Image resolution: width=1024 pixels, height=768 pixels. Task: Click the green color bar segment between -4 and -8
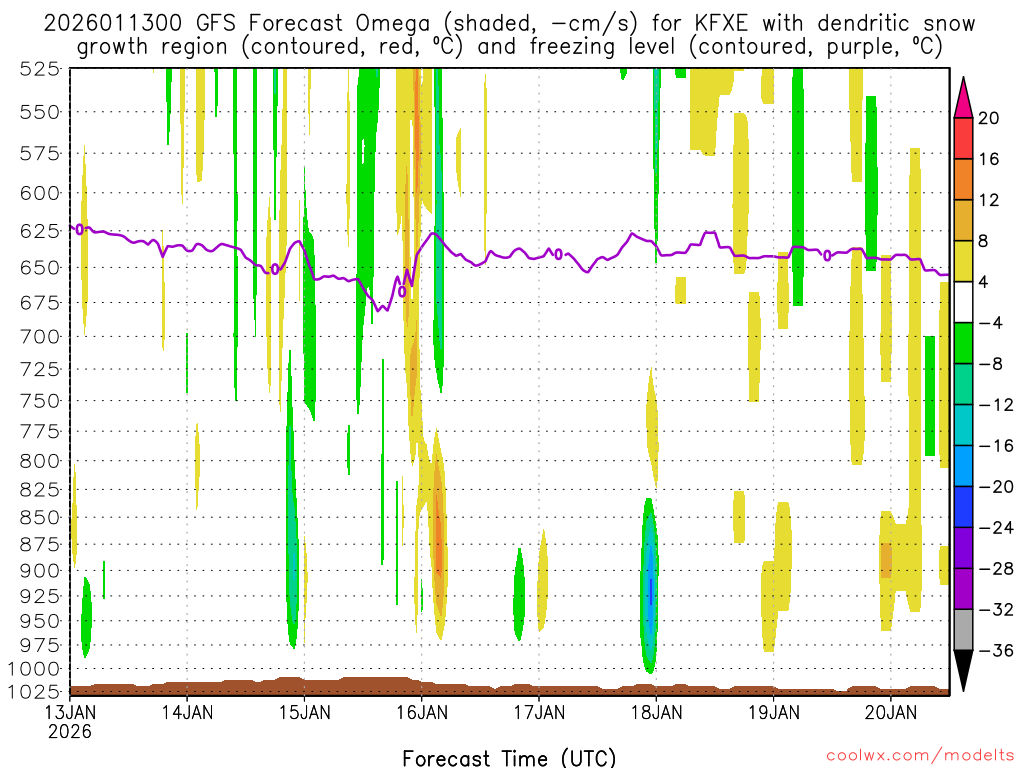(x=963, y=344)
